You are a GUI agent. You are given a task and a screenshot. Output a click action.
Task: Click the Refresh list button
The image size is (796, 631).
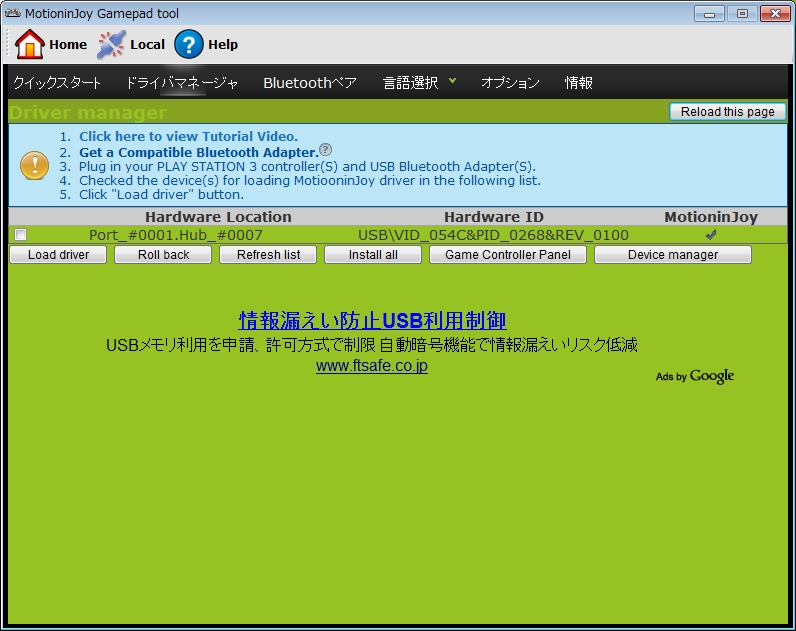(268, 254)
